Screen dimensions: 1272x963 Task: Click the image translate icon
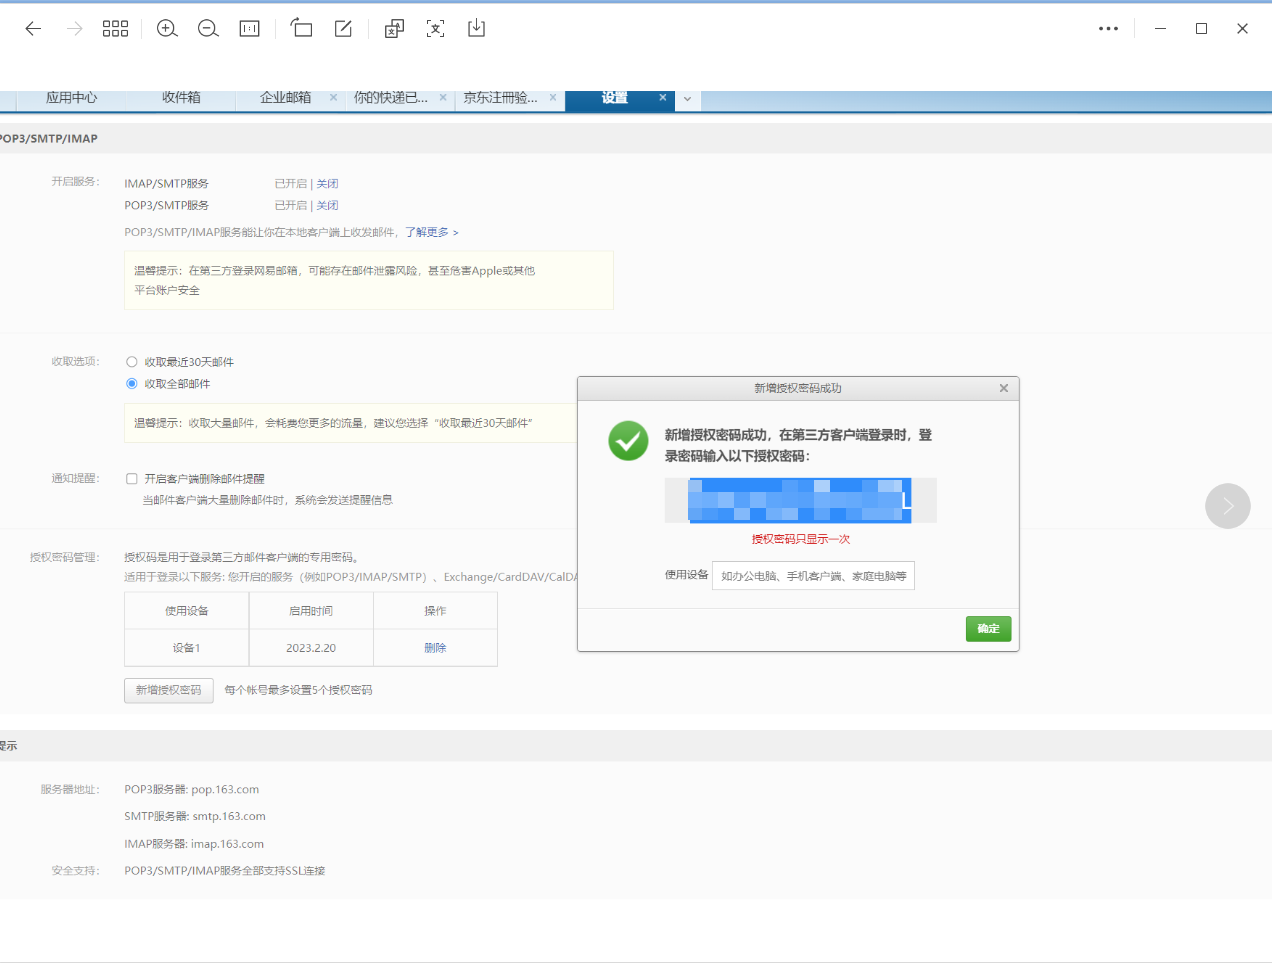393,28
